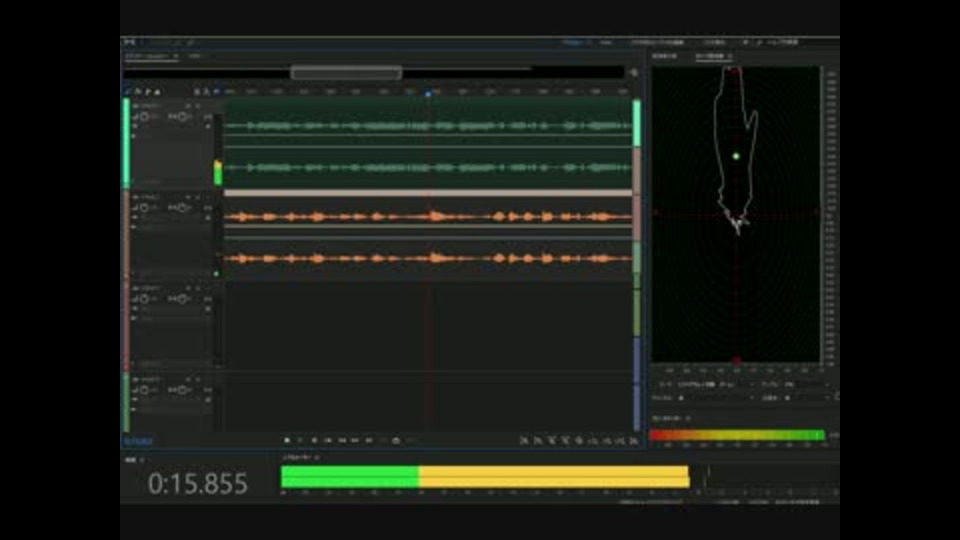
Task: Show Inputs/Outputs in track headers
Action: [x=128, y=91]
